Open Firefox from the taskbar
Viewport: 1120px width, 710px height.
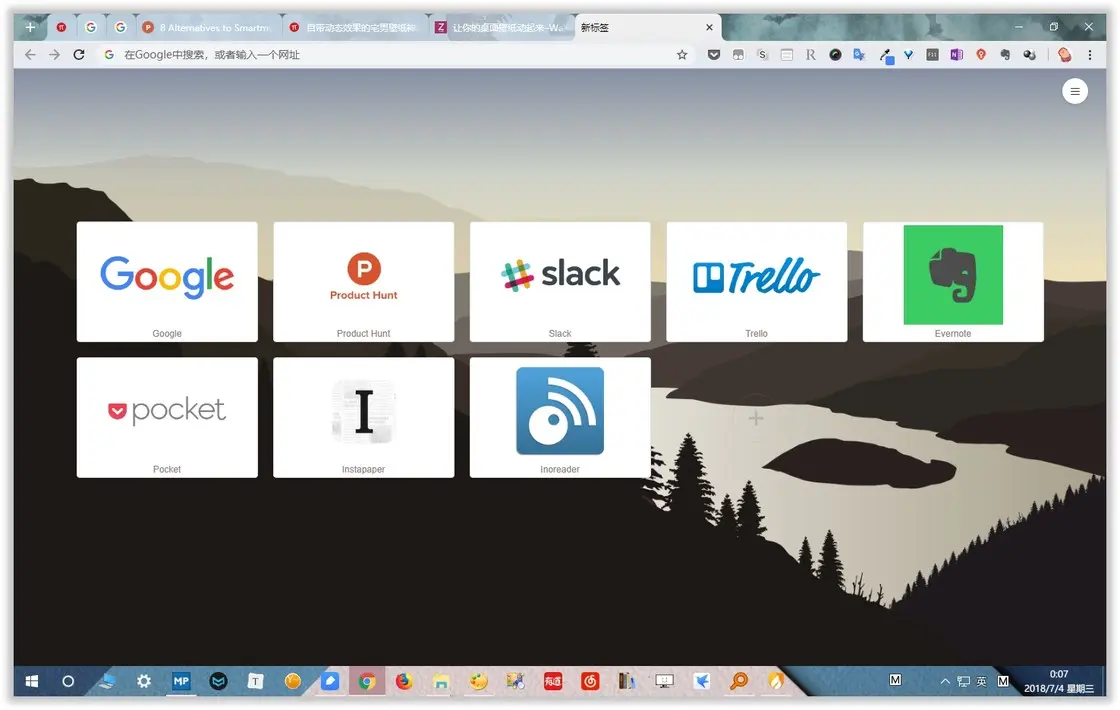[x=404, y=681]
